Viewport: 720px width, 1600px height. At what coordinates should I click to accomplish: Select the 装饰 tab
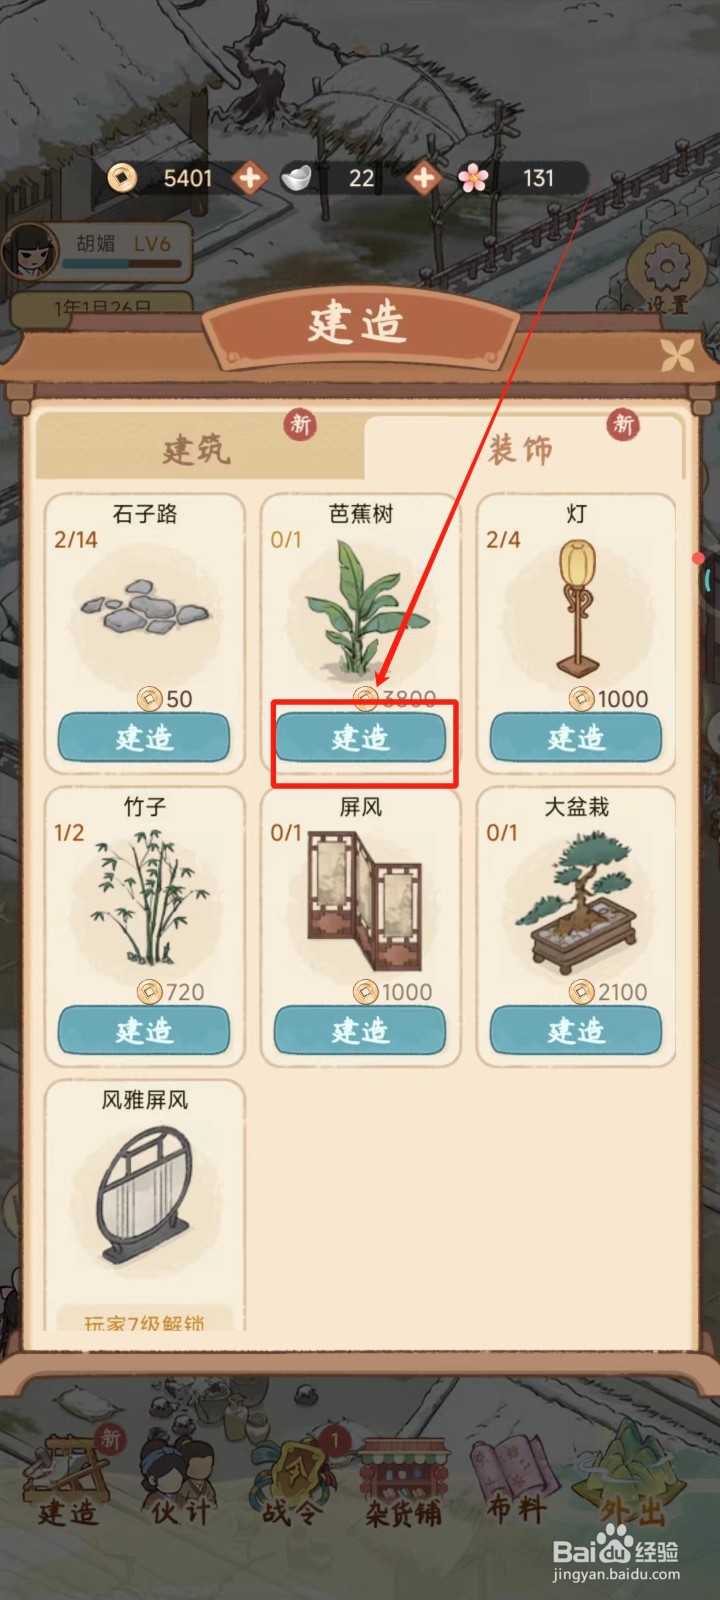(521, 448)
